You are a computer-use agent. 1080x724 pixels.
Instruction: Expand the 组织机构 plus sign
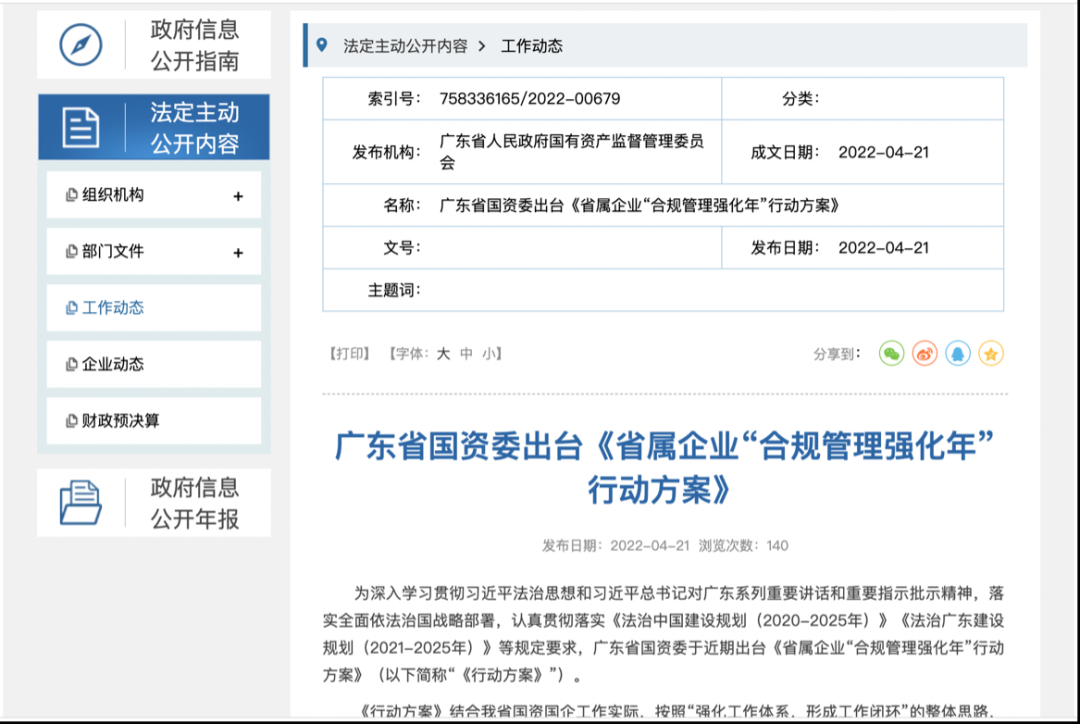click(x=238, y=196)
